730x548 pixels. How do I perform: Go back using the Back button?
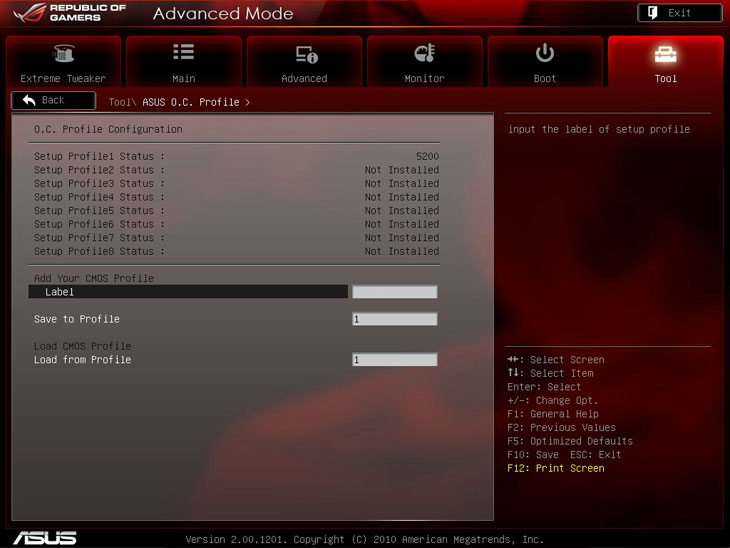pyautogui.click(x=53, y=101)
